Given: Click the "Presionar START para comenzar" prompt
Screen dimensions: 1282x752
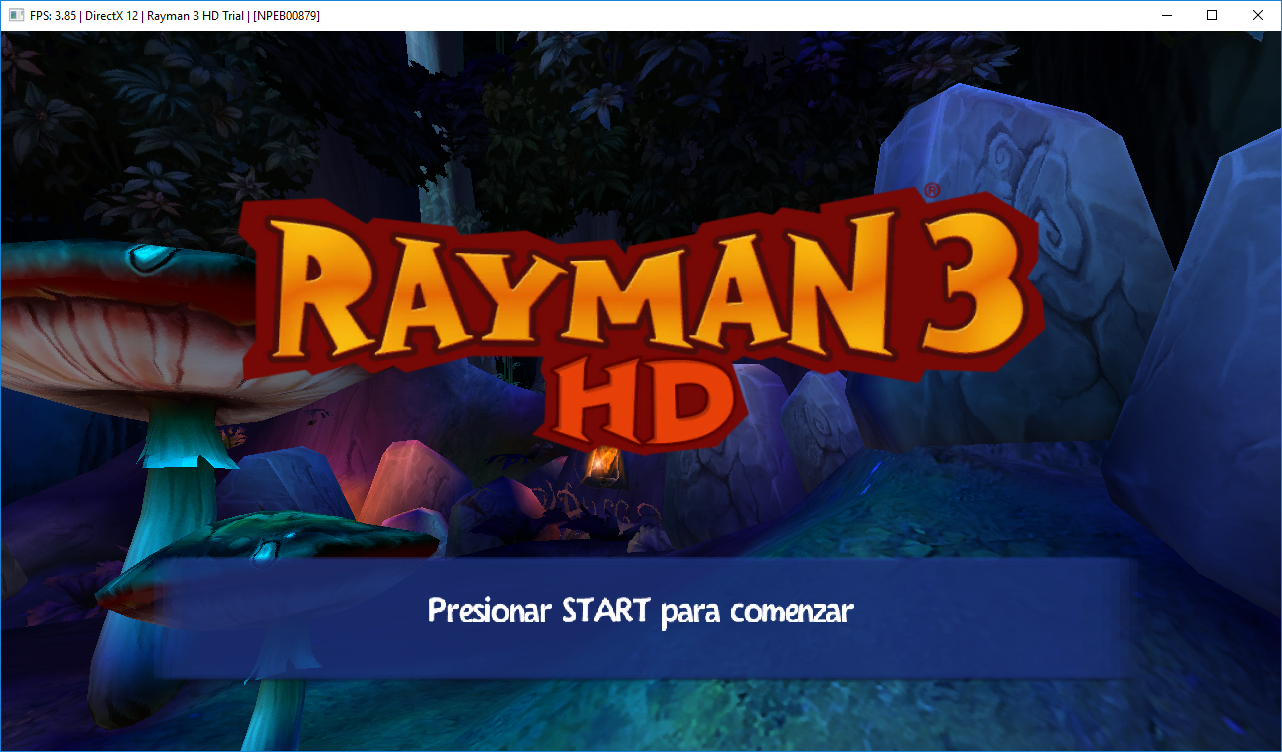Looking at the screenshot, I should click(x=640, y=611).
